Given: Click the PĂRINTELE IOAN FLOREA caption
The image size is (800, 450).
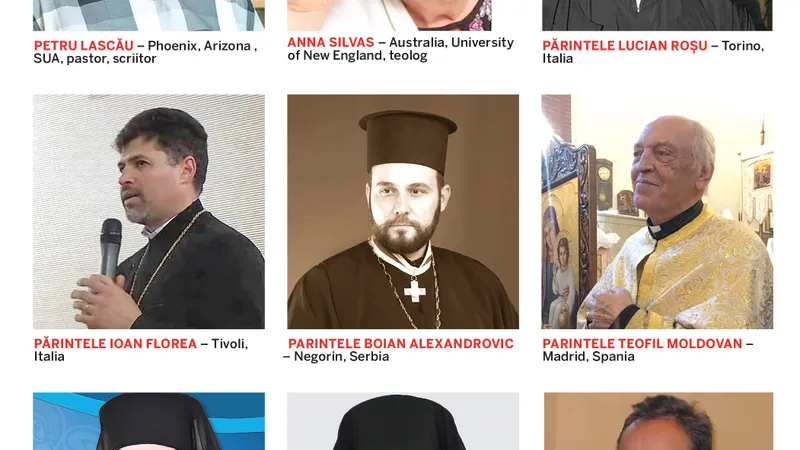Looking at the screenshot, I should (x=115, y=344).
